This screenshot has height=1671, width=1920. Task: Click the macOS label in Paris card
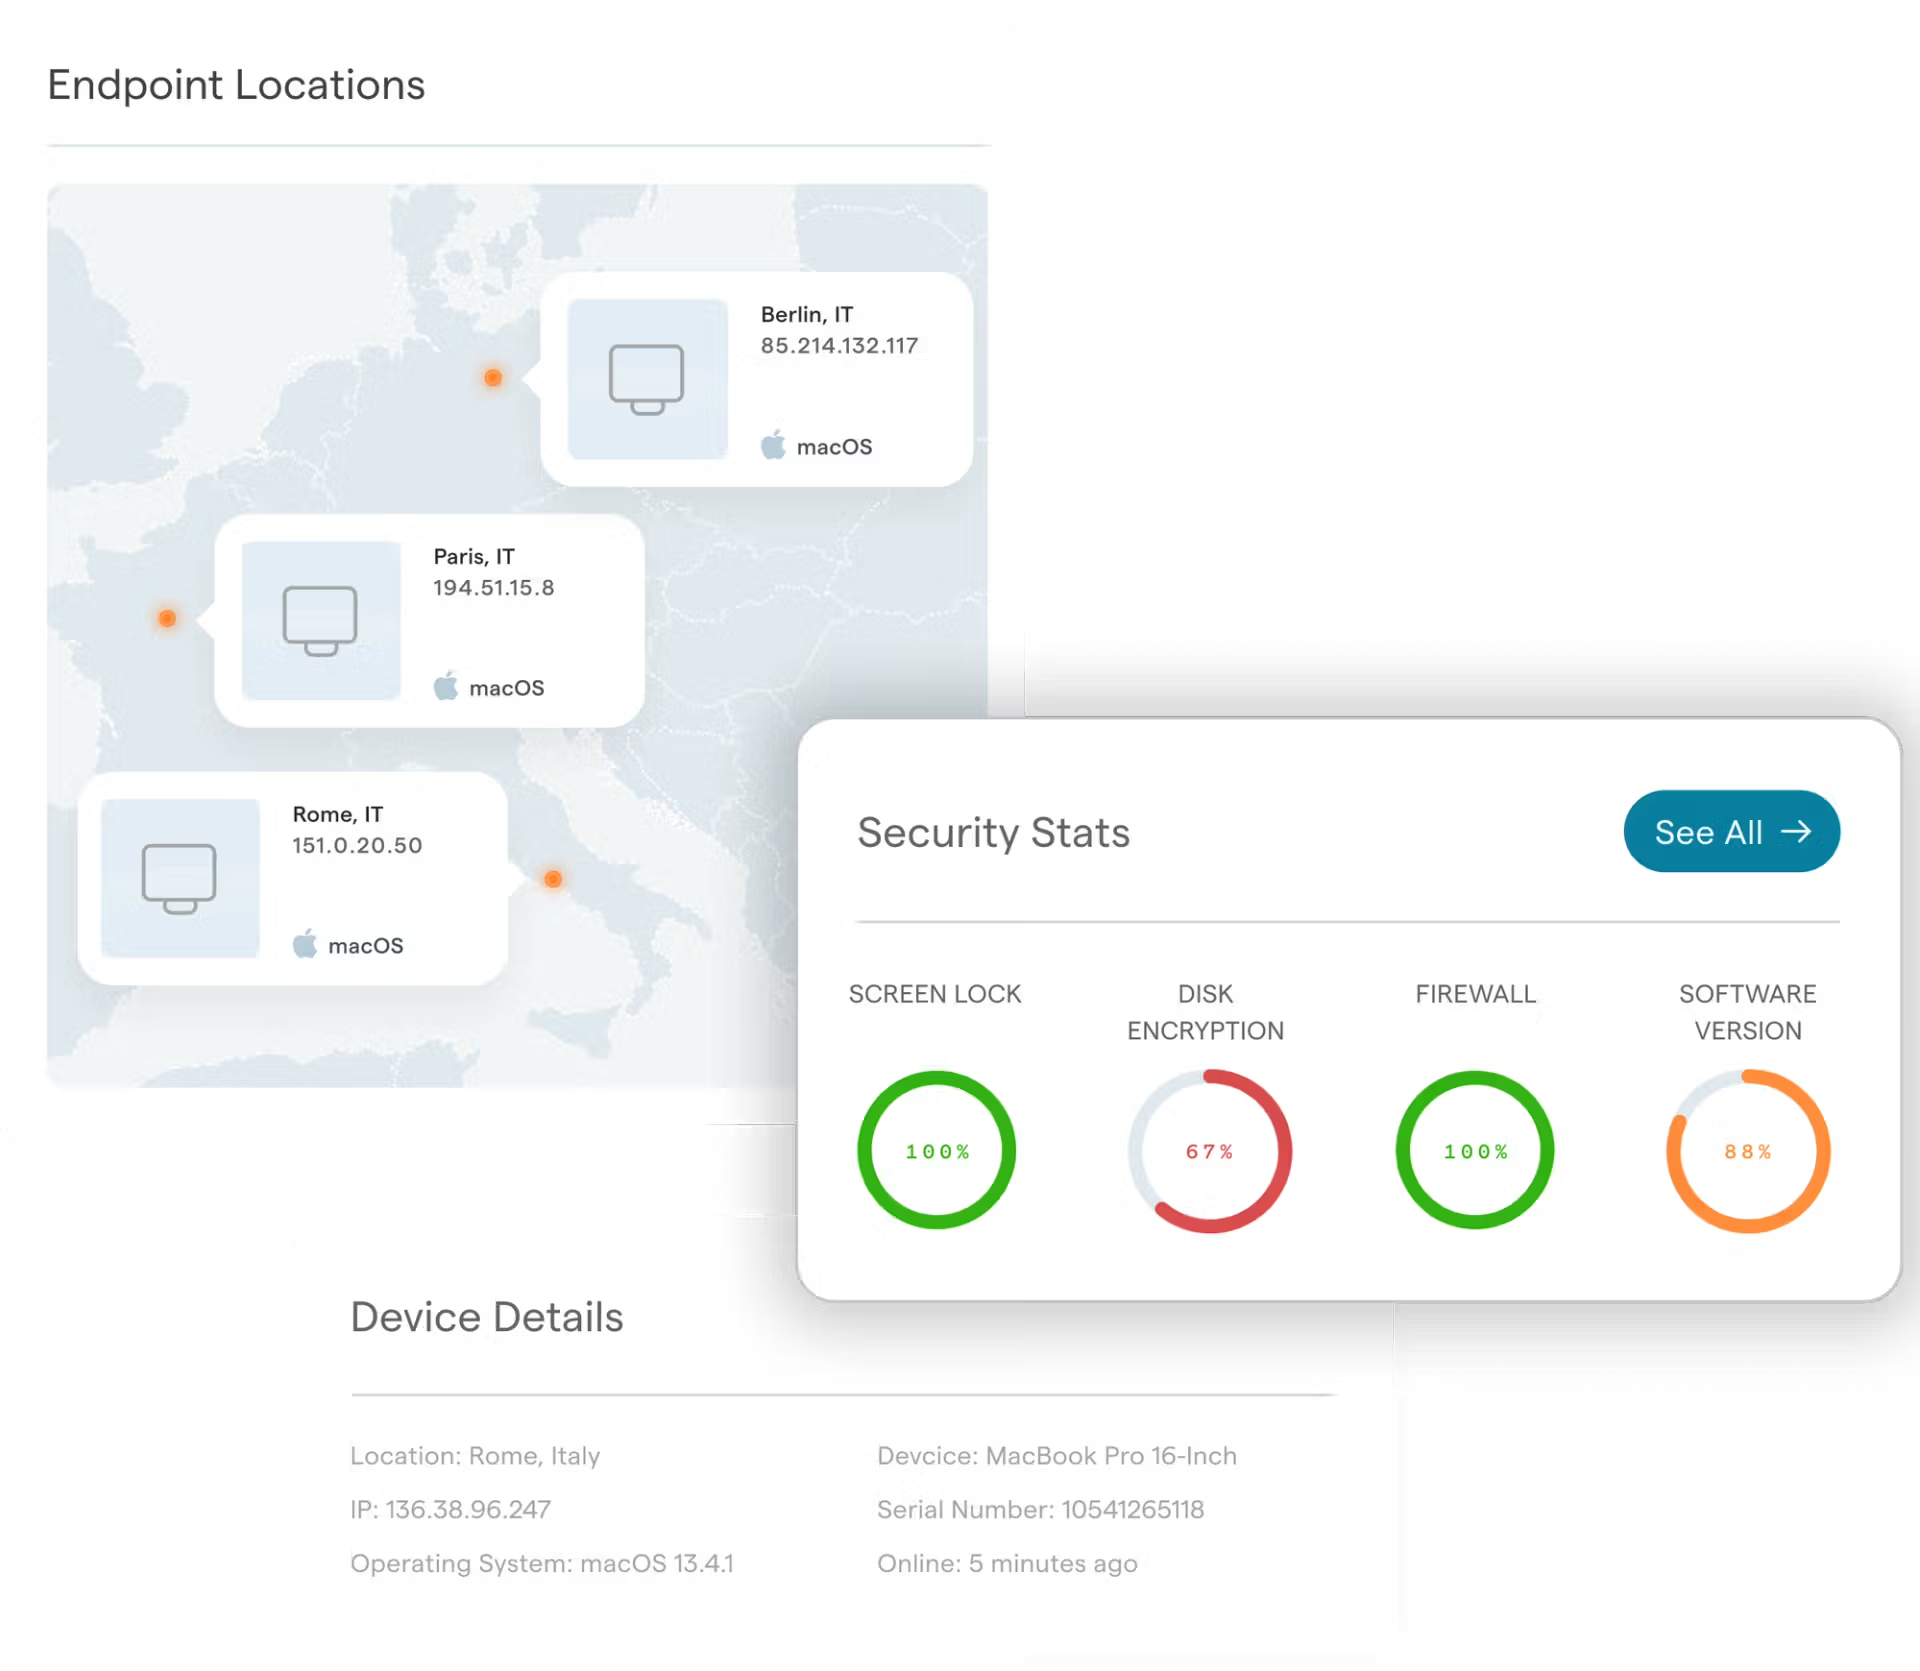click(x=507, y=689)
